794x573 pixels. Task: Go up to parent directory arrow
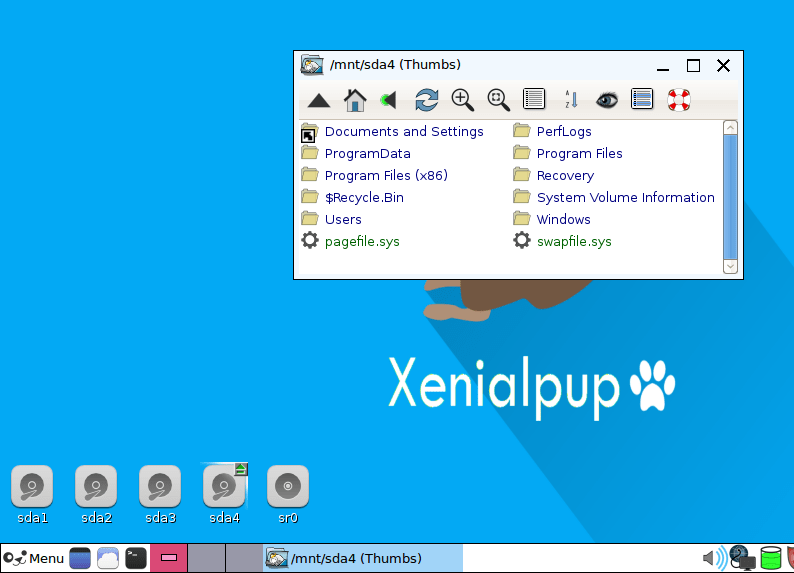coord(319,100)
